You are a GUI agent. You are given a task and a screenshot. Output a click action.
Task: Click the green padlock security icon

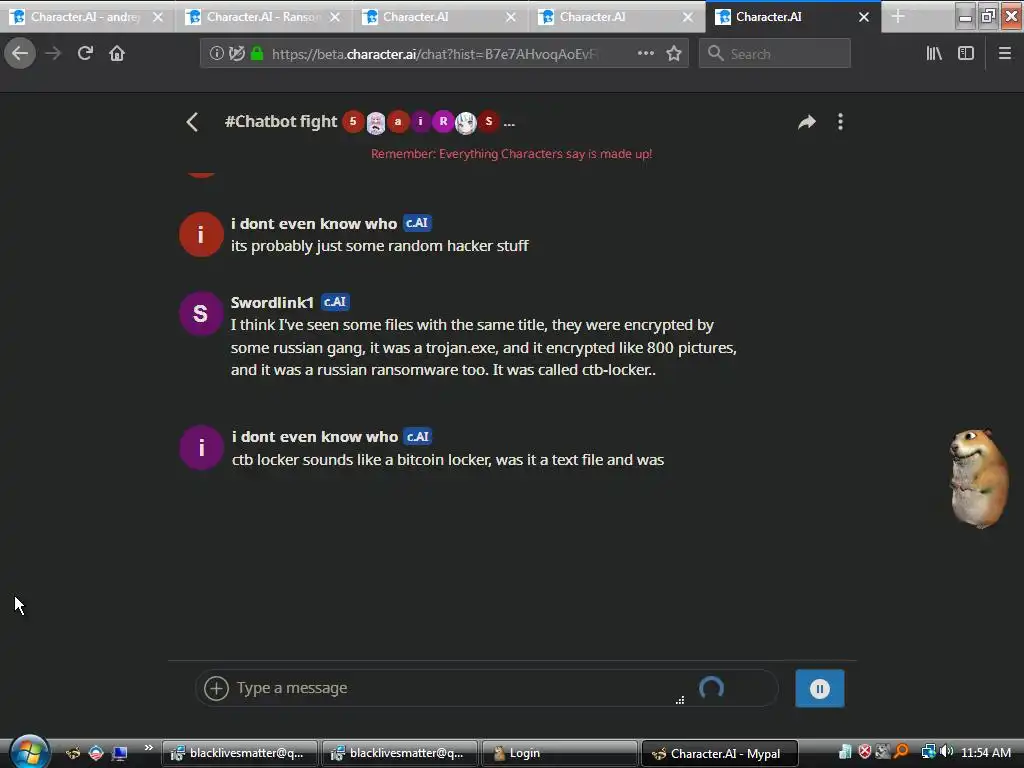[257, 54]
